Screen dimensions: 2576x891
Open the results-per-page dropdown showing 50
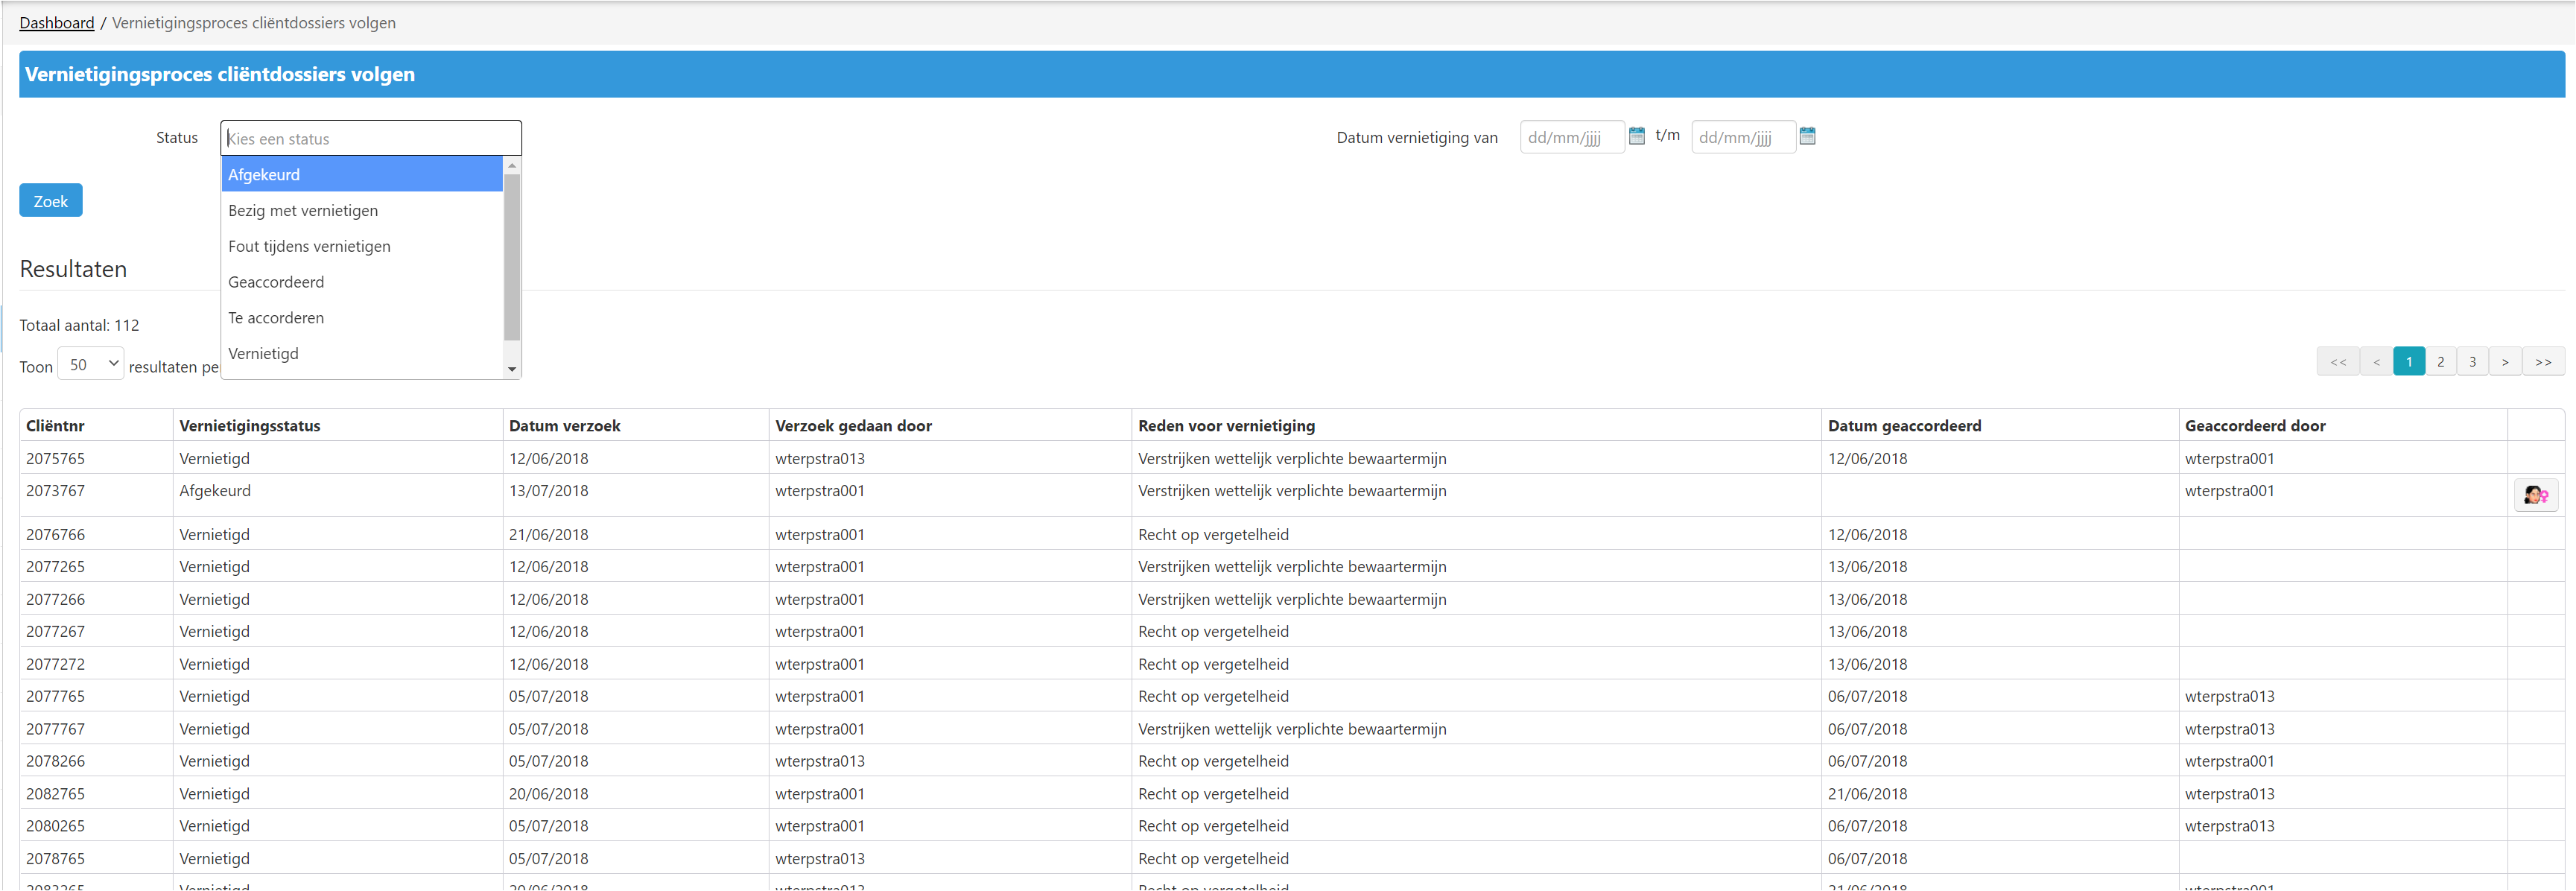91,364
